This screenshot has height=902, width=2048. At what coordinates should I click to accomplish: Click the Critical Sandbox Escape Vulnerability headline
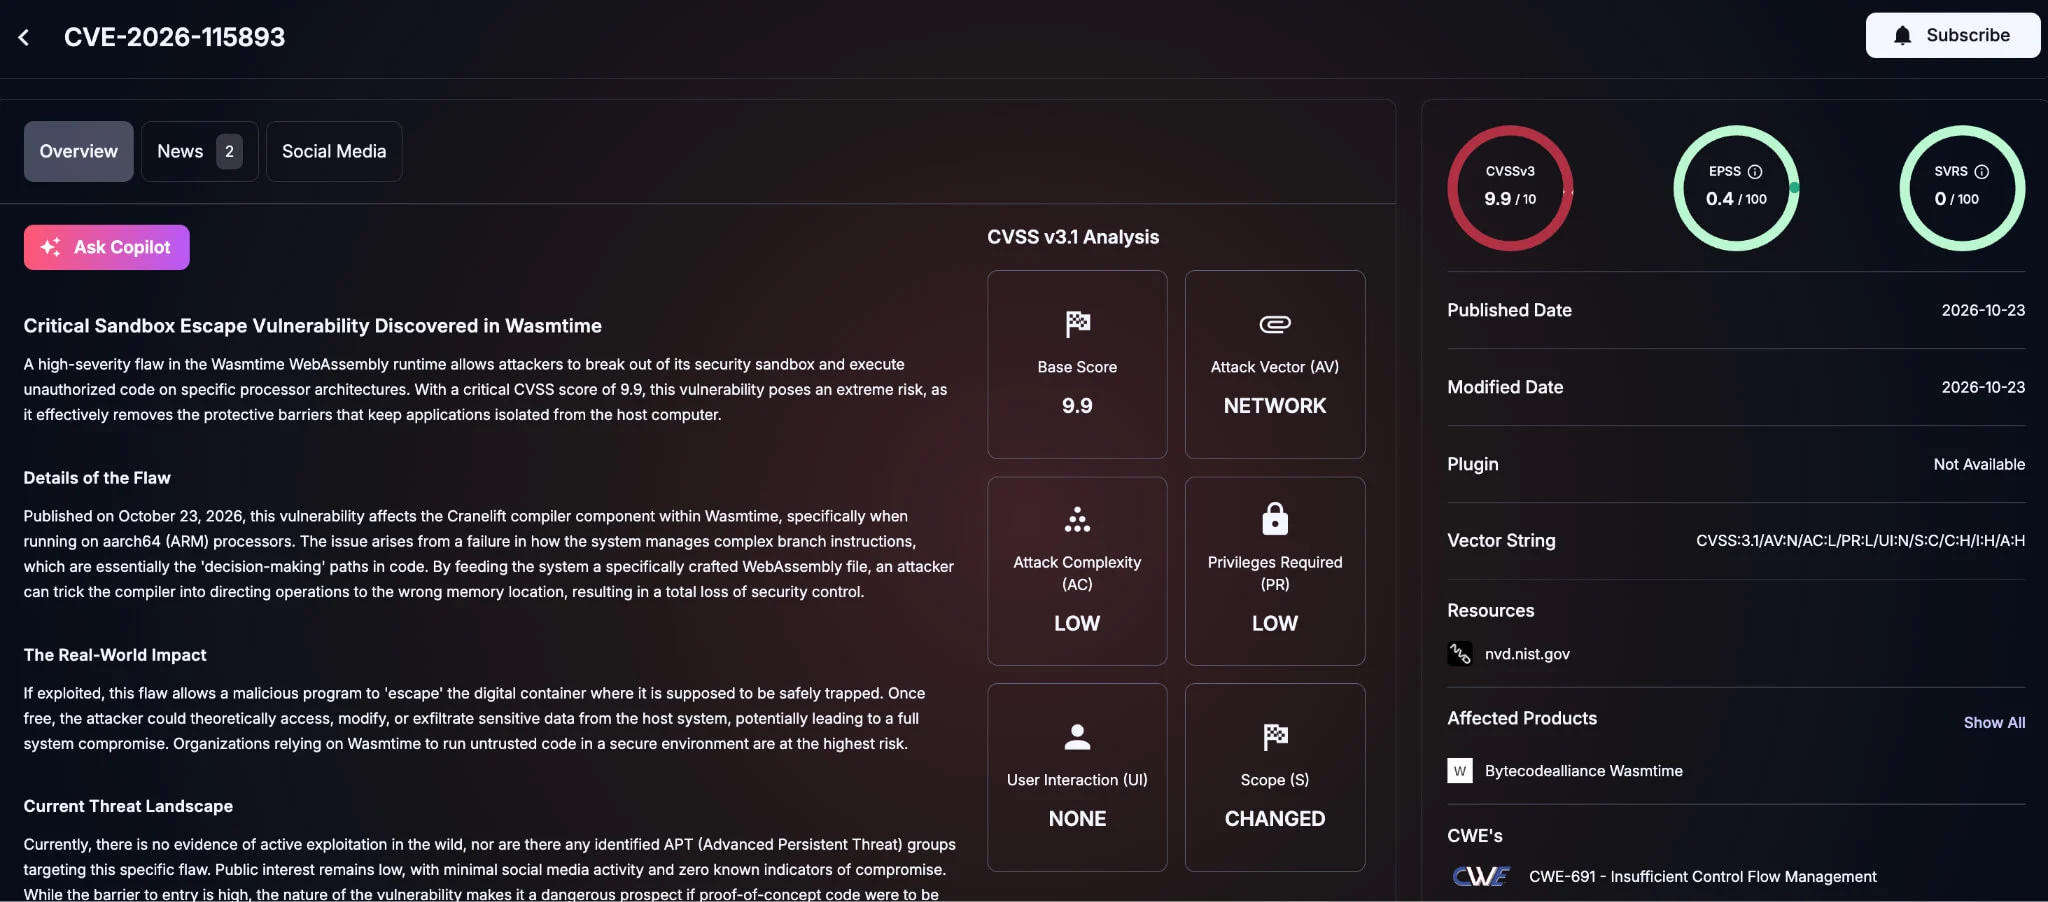[312, 326]
